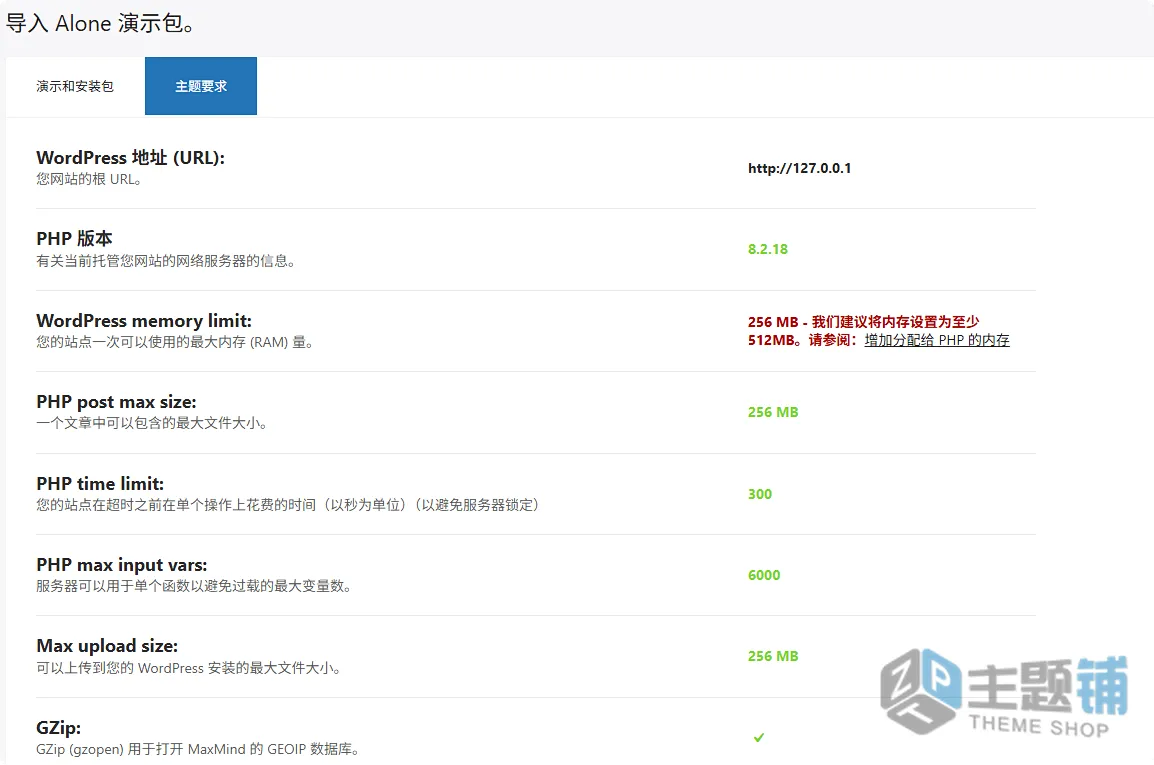The height and width of the screenshot is (765, 1154).
Task: Click the Max upload size heading
Action: [107, 646]
